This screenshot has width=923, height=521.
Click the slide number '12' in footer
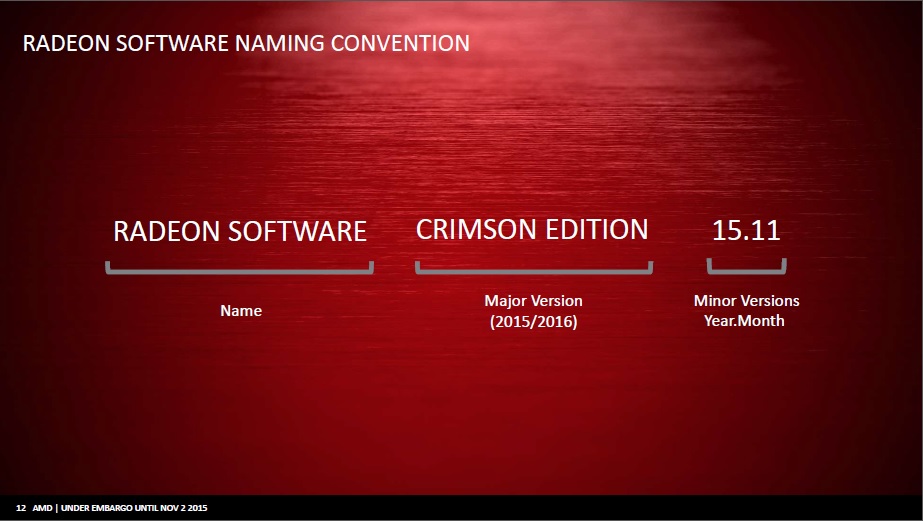point(21,508)
